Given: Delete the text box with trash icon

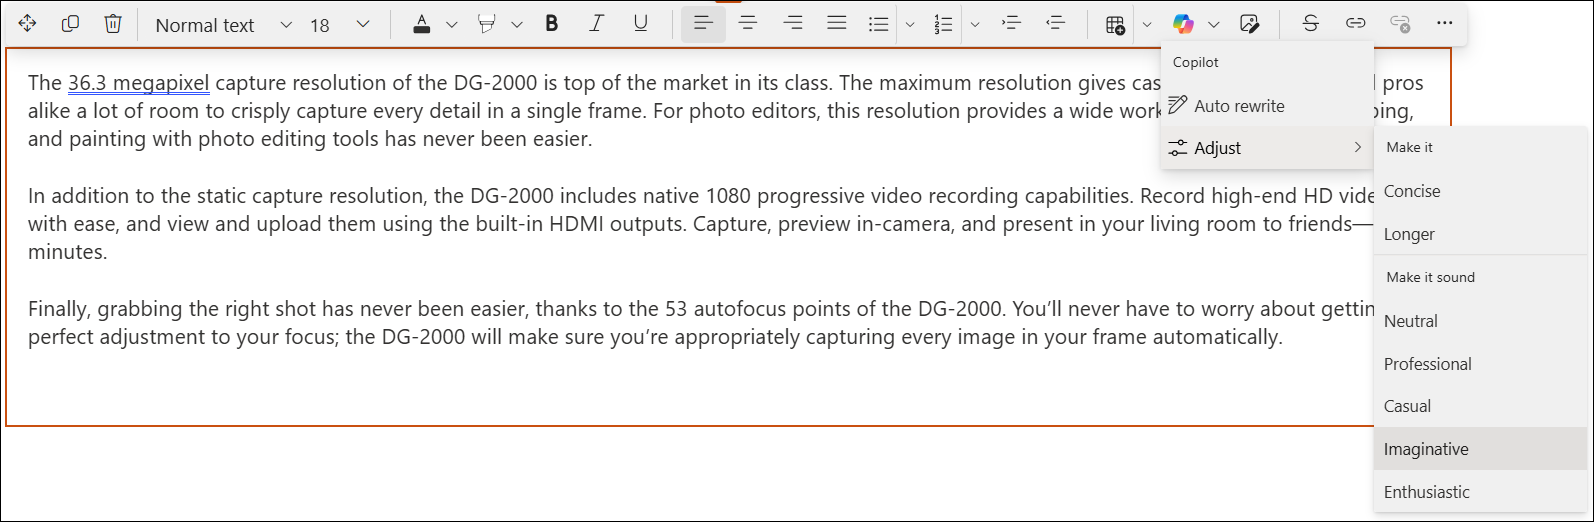Looking at the screenshot, I should [114, 24].
